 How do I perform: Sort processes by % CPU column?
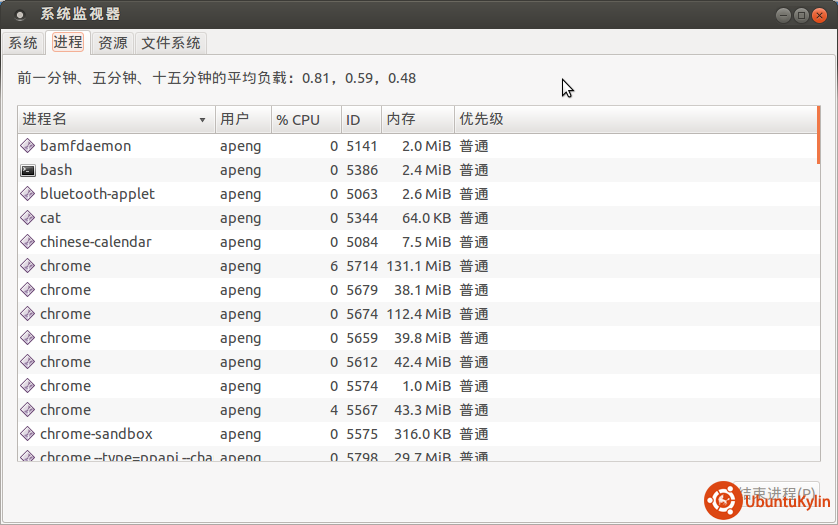coord(305,120)
